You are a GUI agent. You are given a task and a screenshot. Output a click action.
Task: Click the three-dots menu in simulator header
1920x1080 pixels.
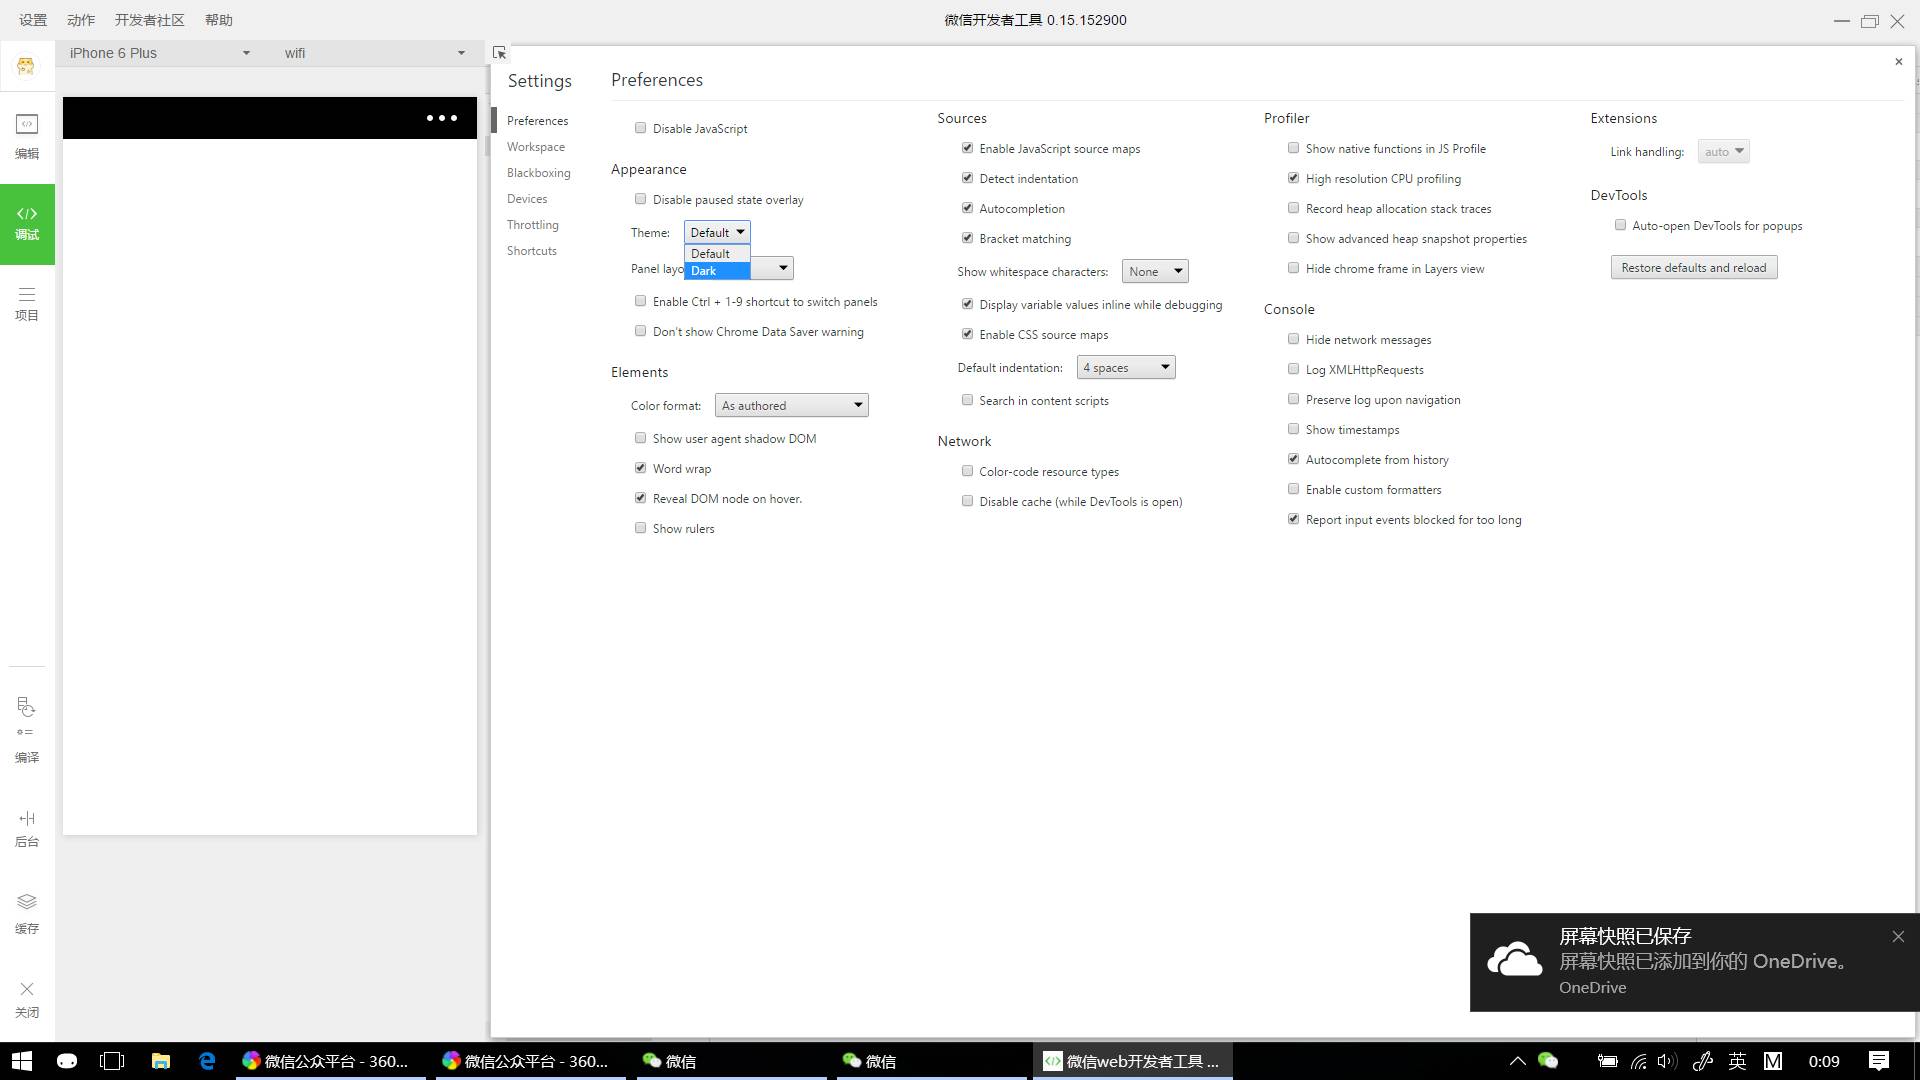[441, 118]
